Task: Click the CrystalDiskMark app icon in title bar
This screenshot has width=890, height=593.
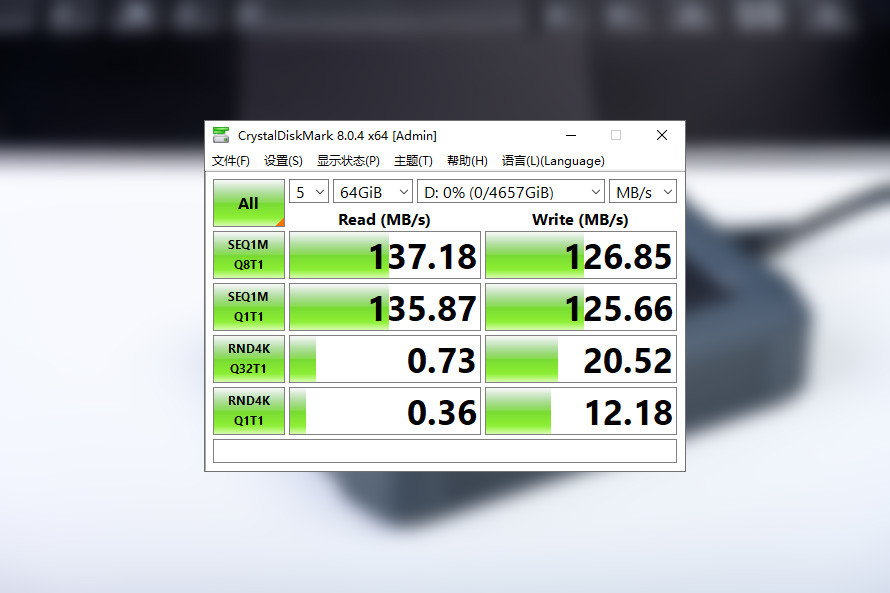Action: tap(221, 135)
